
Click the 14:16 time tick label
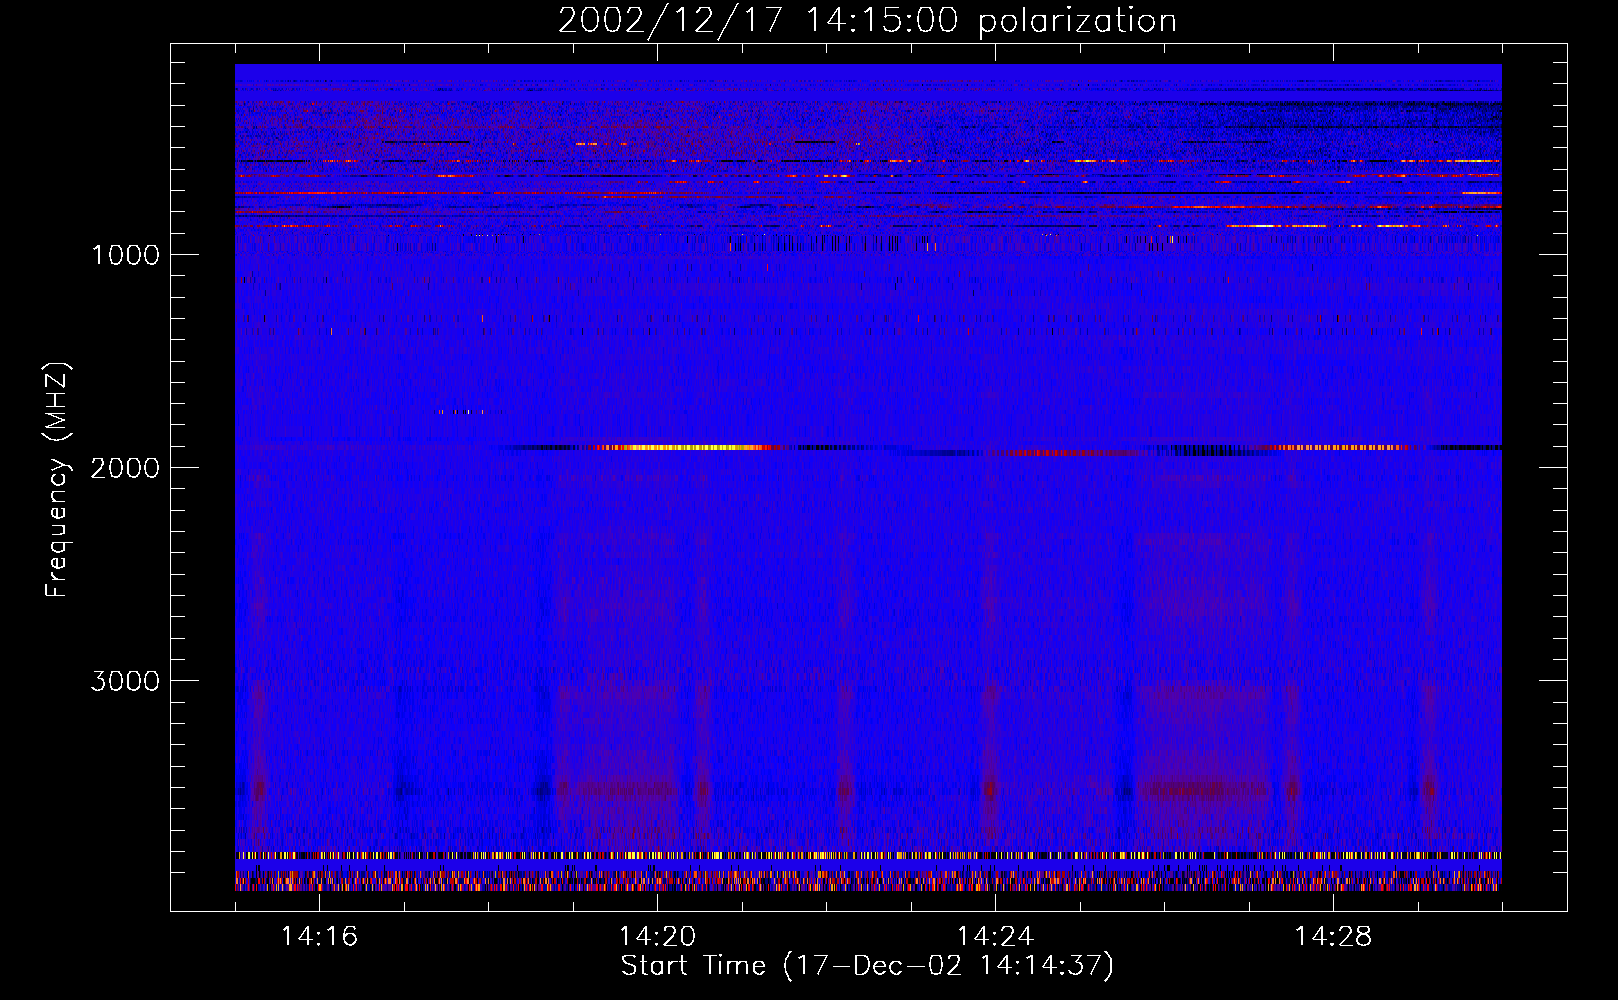tap(319, 936)
